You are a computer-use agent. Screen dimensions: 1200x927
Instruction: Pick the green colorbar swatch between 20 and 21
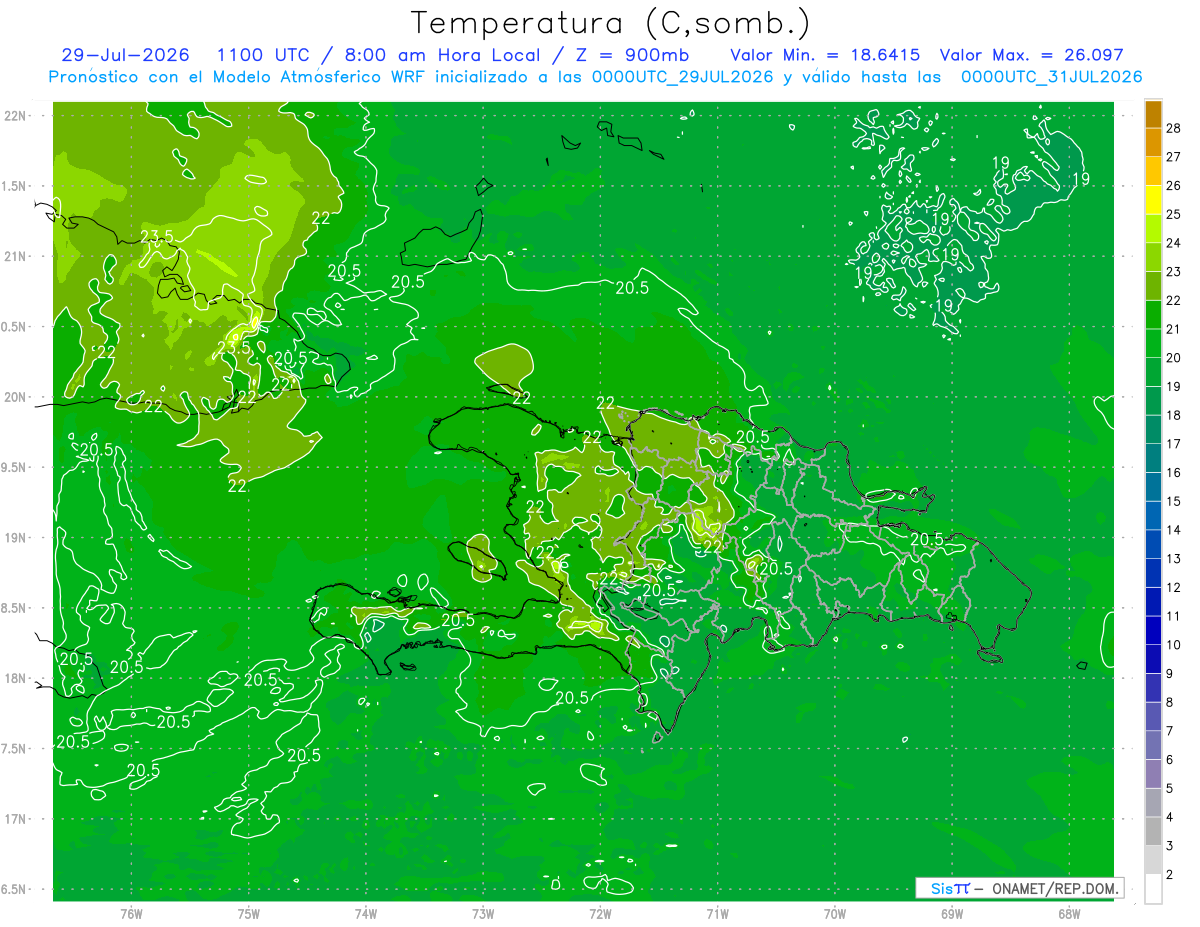pyautogui.click(x=1153, y=343)
